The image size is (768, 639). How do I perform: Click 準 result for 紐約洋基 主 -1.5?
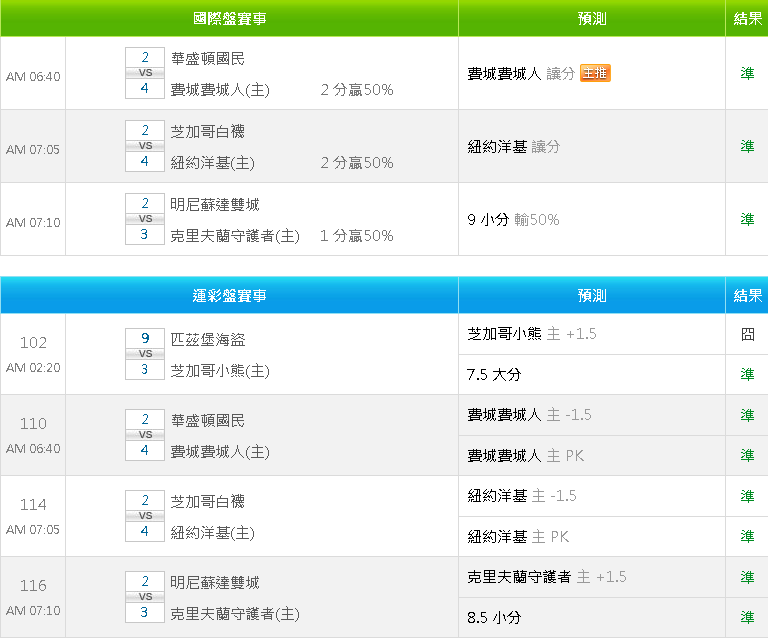click(747, 496)
